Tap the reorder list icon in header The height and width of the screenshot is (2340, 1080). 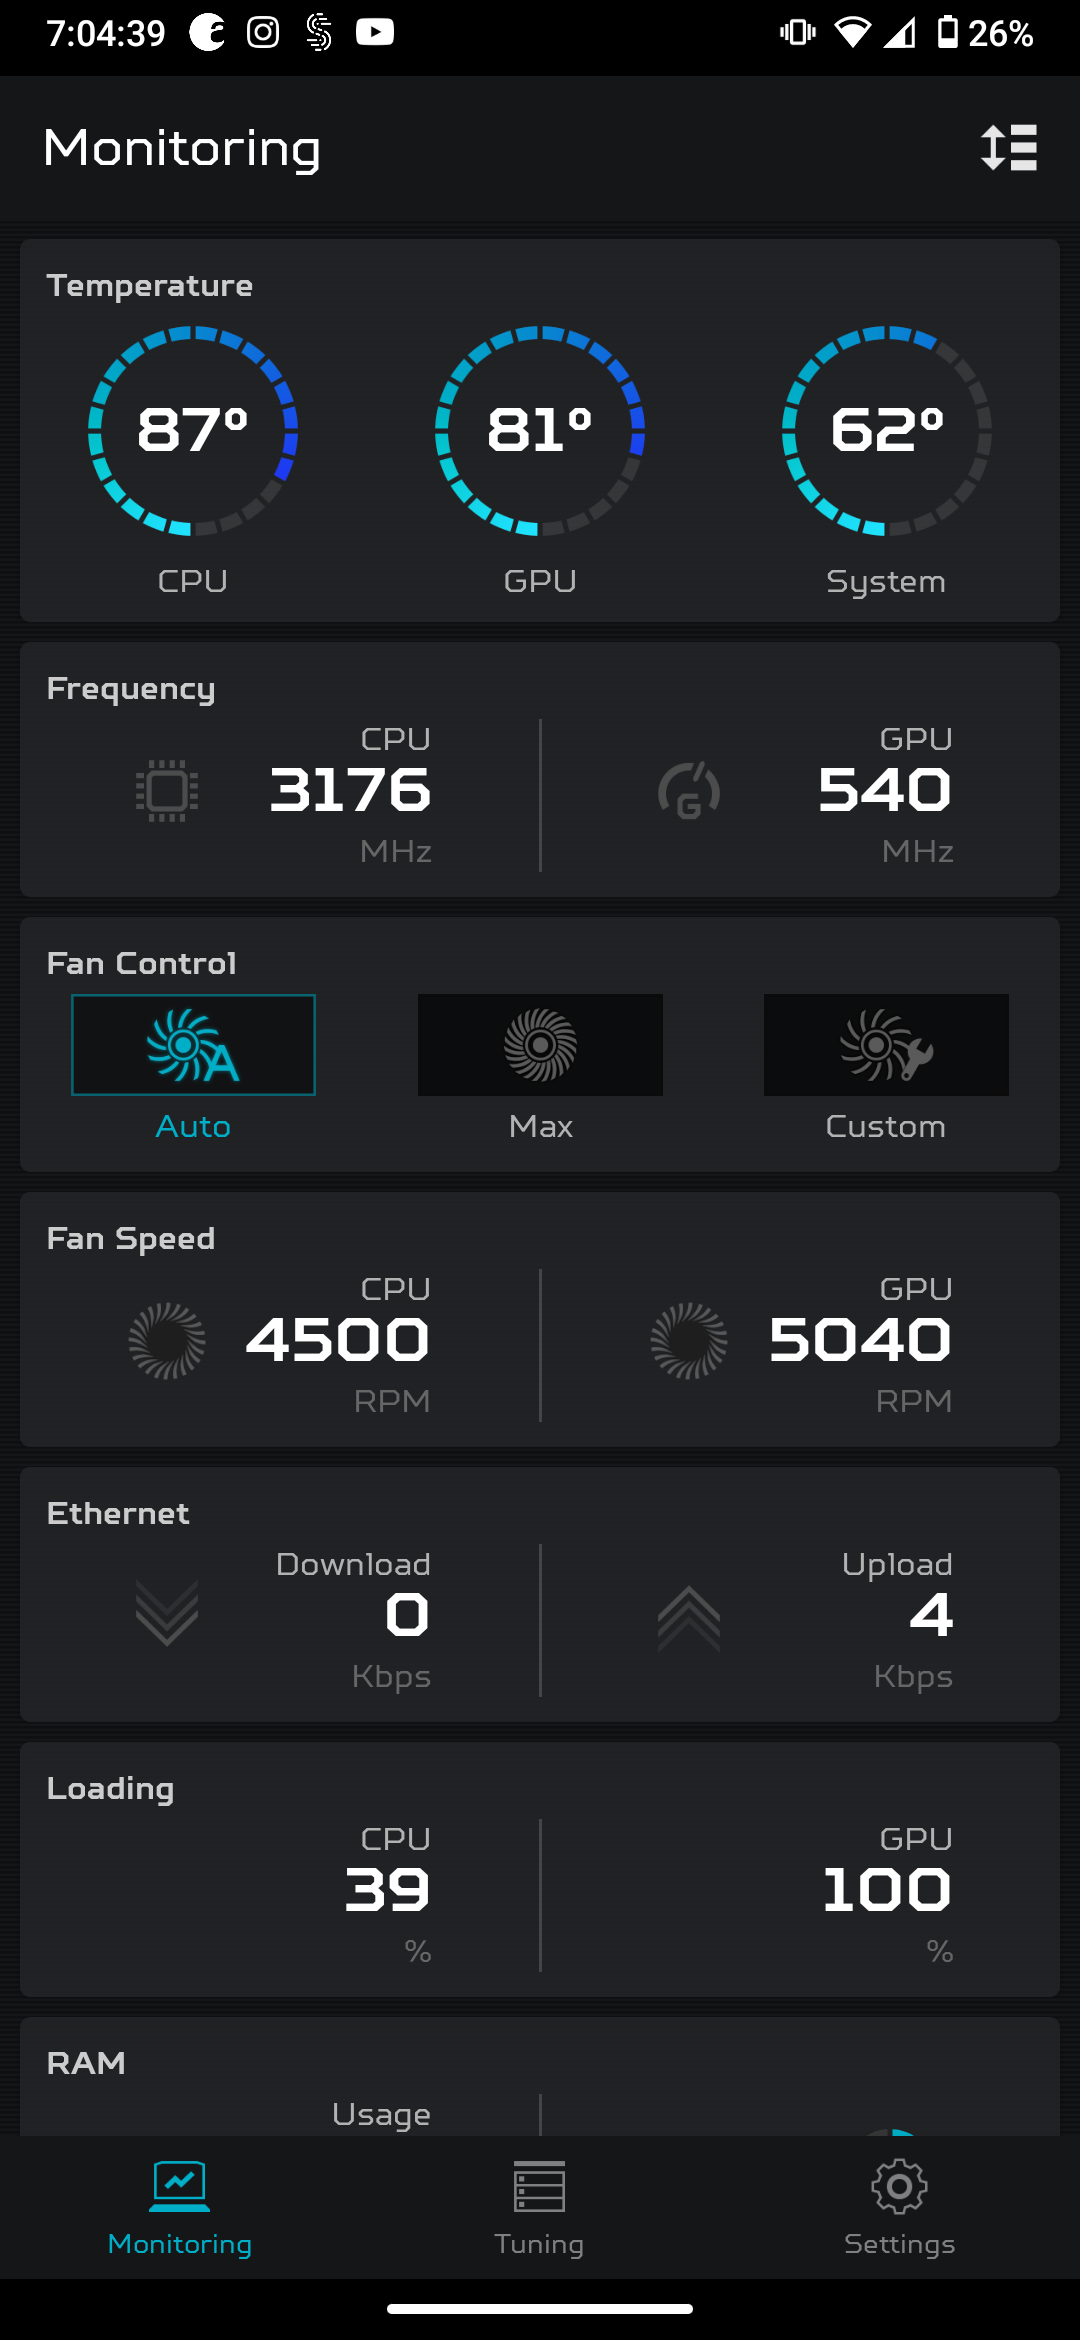1008,148
